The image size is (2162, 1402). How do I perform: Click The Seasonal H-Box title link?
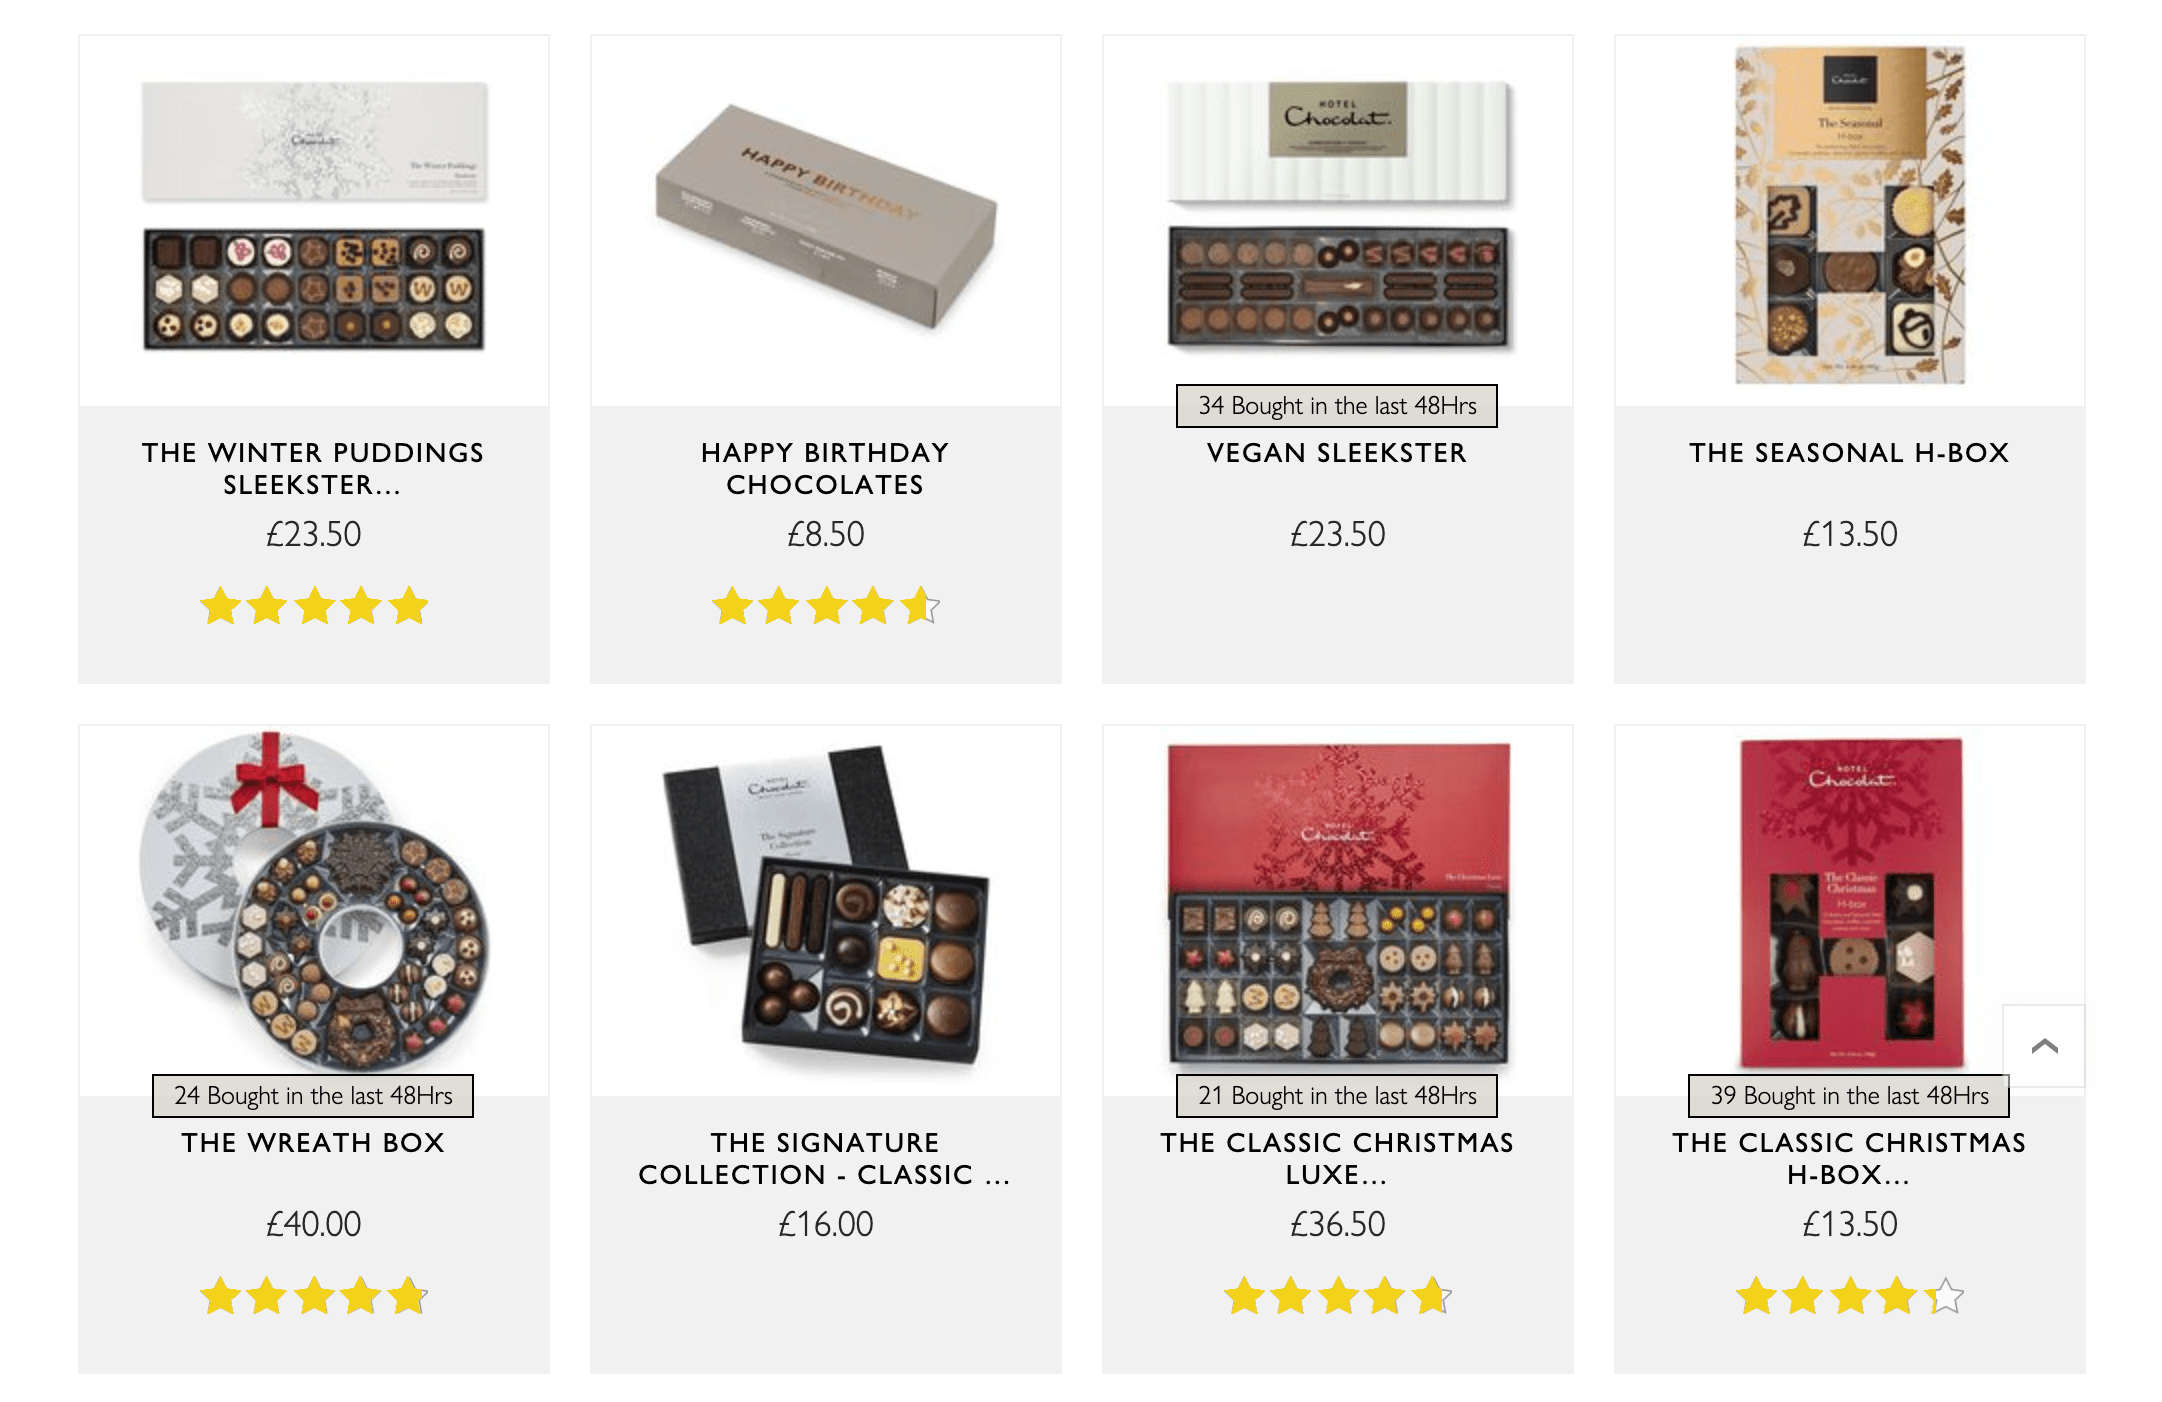(1850, 453)
